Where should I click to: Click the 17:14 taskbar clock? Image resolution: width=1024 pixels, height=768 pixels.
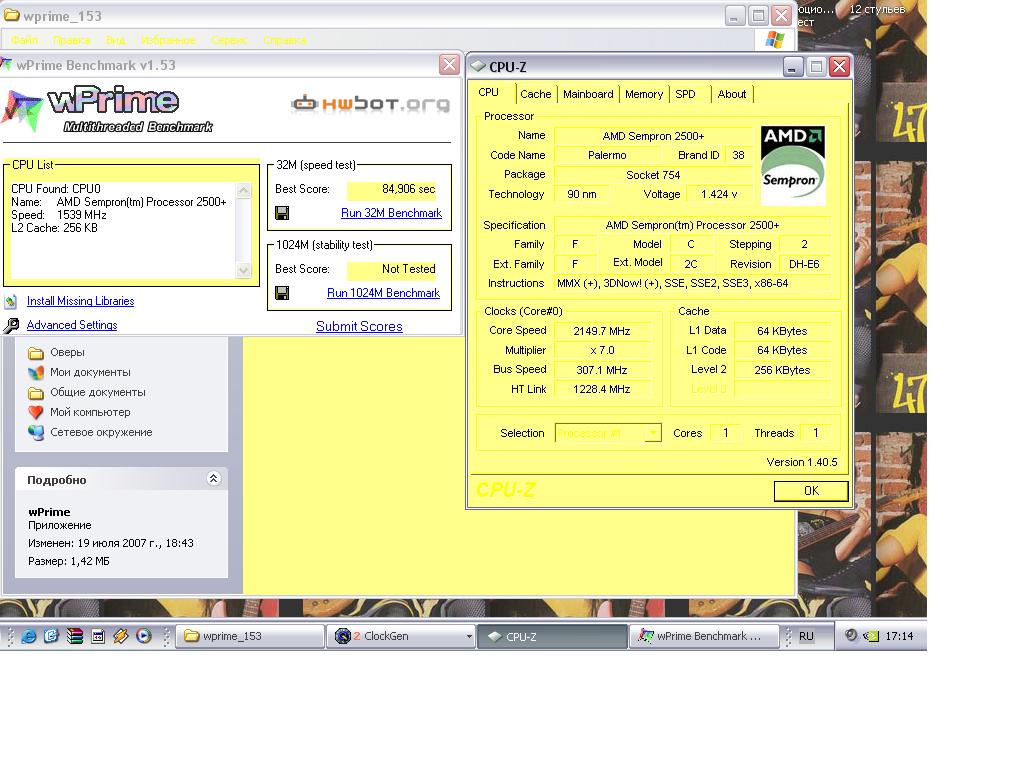[x=899, y=636]
